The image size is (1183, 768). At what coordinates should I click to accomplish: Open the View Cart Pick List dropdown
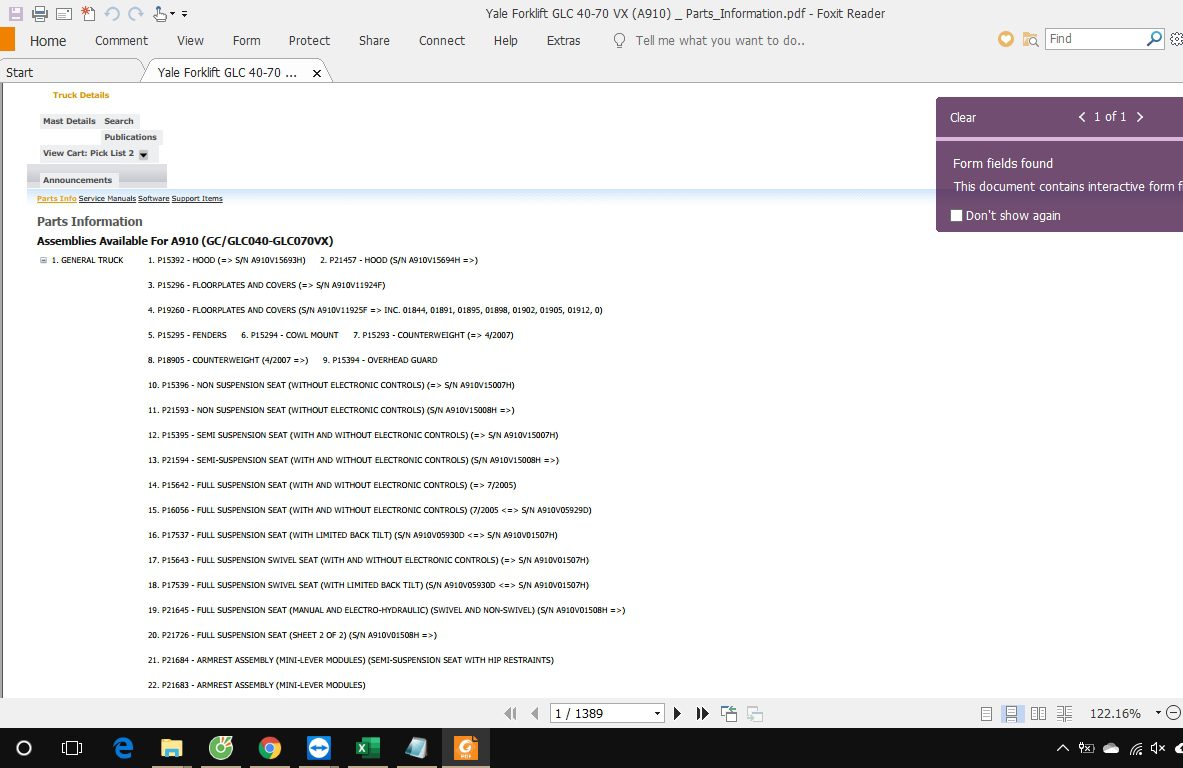point(143,154)
